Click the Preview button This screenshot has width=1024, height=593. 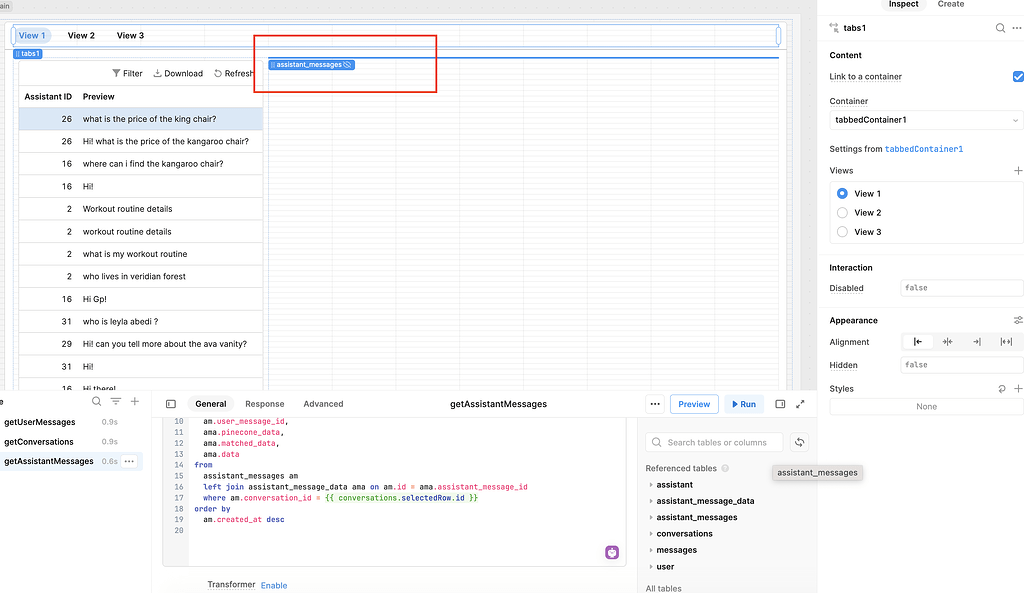[x=694, y=404]
